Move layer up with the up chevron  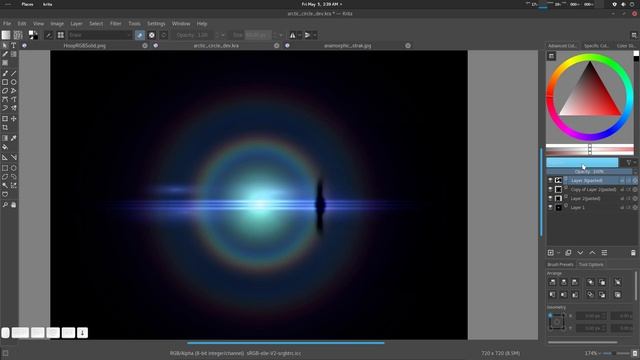(592, 253)
